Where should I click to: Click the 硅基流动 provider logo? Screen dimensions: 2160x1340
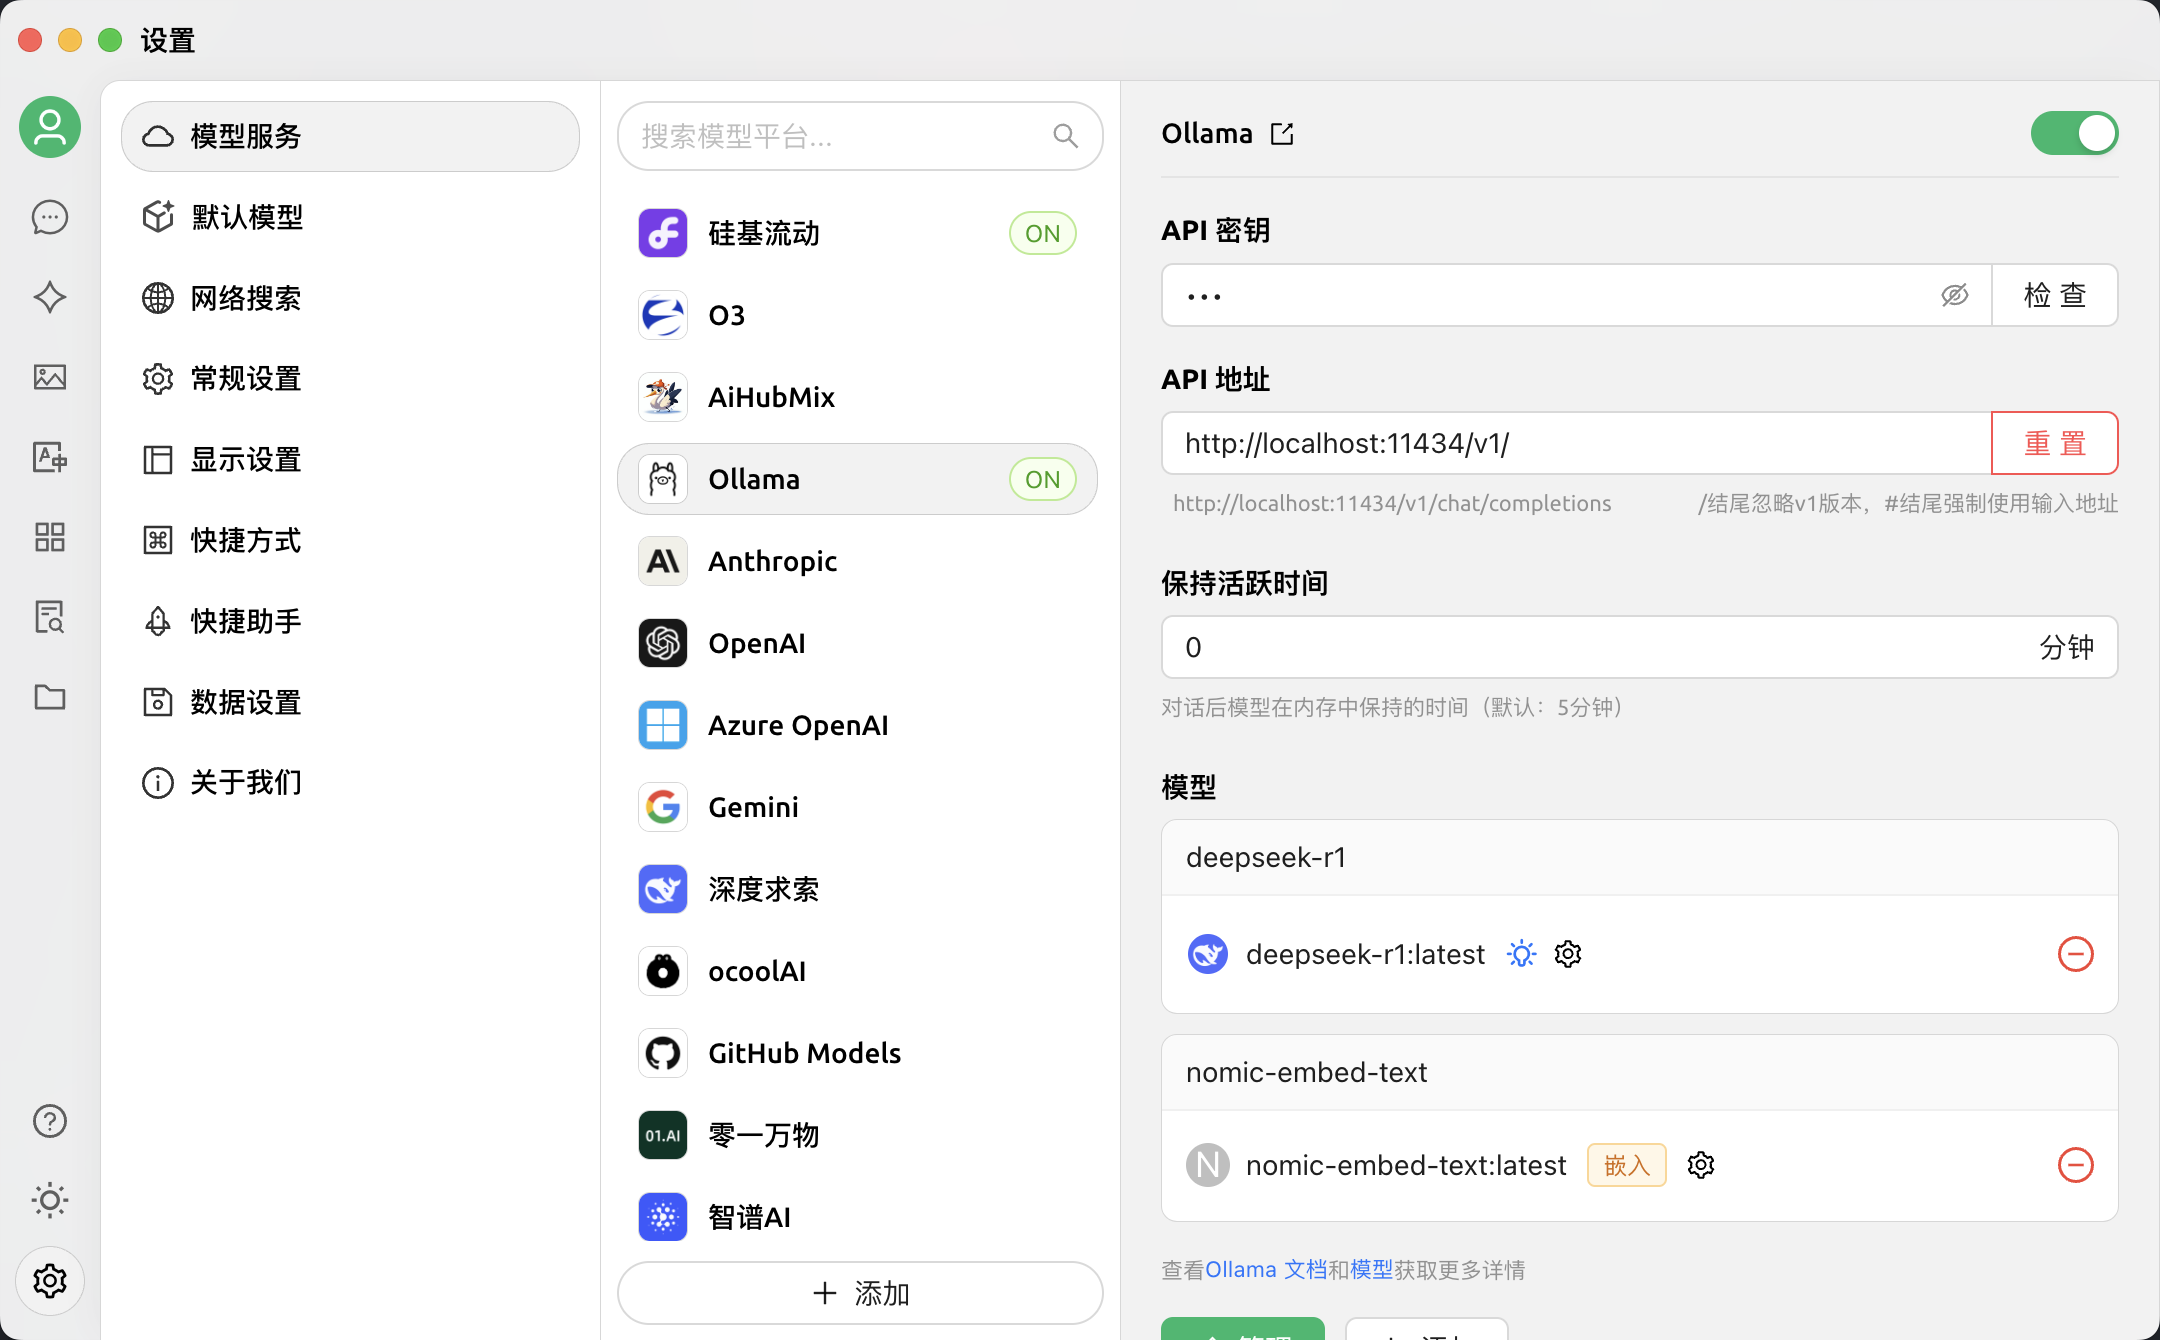coord(663,233)
